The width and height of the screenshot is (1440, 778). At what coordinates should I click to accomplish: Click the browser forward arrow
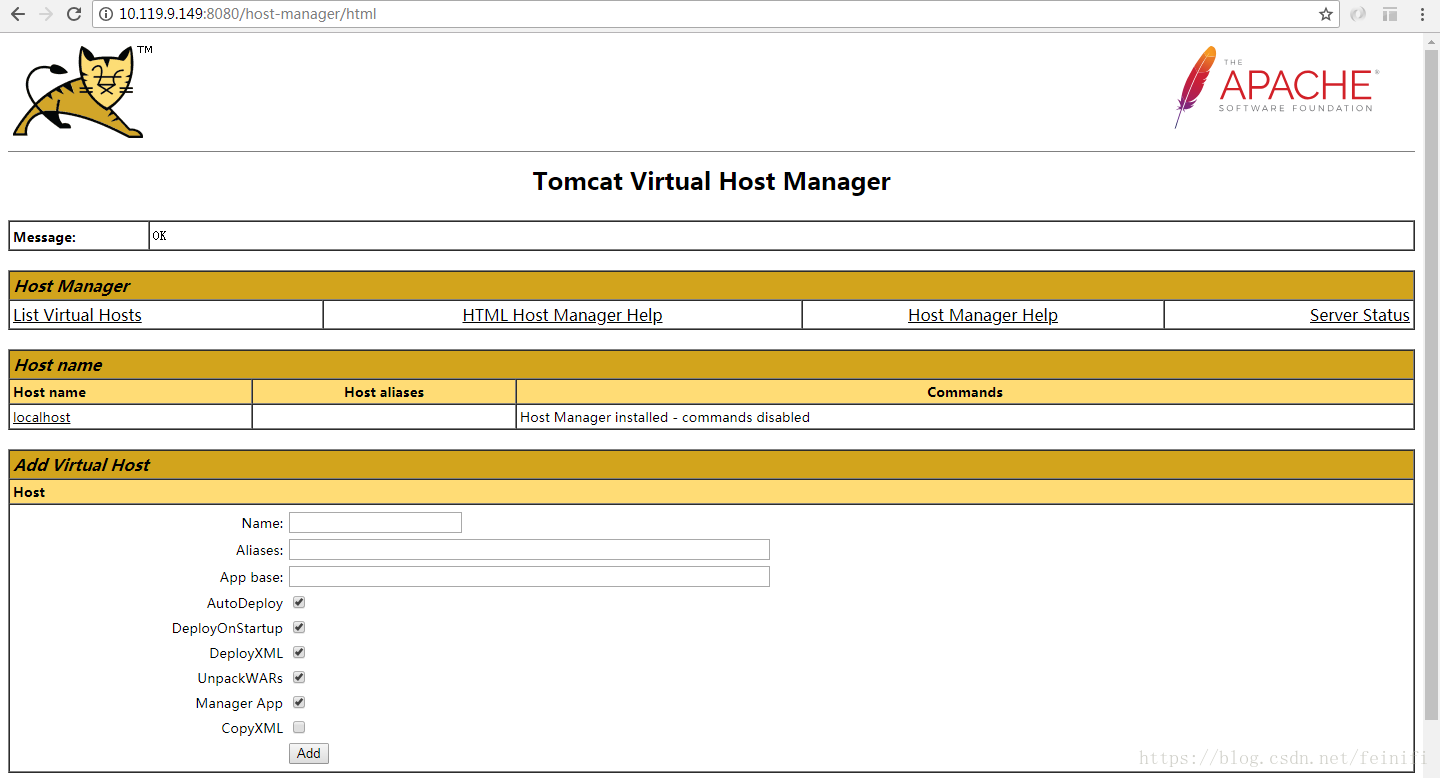(45, 14)
